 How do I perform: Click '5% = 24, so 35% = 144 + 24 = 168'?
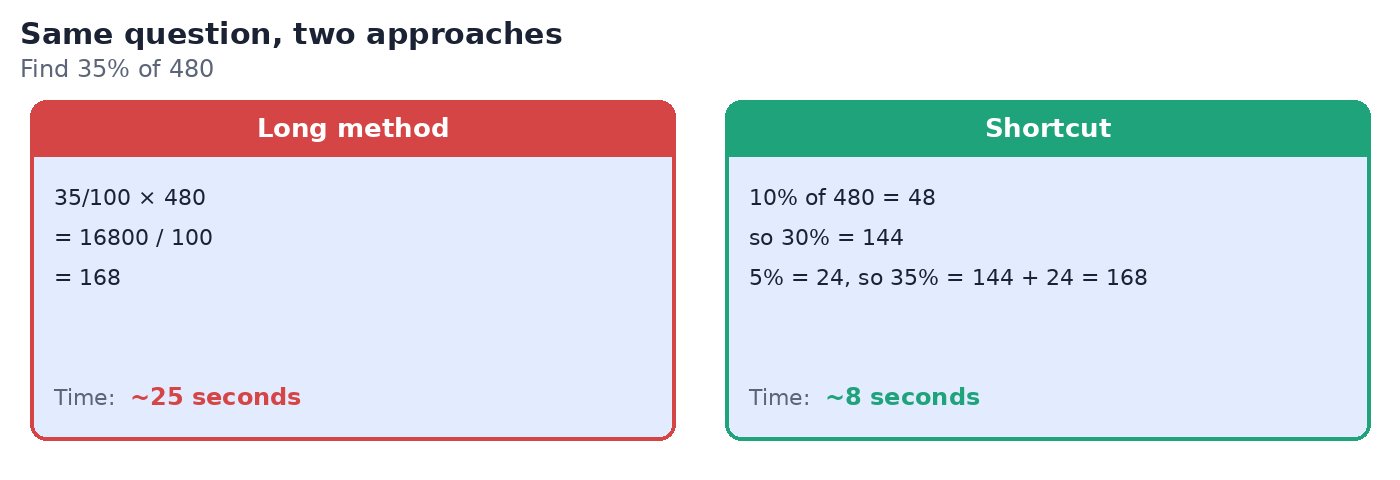948,278
